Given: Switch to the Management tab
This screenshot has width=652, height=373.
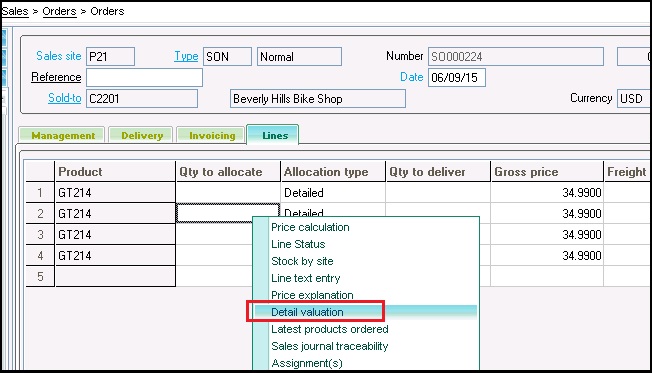Looking at the screenshot, I should [x=62, y=136].
